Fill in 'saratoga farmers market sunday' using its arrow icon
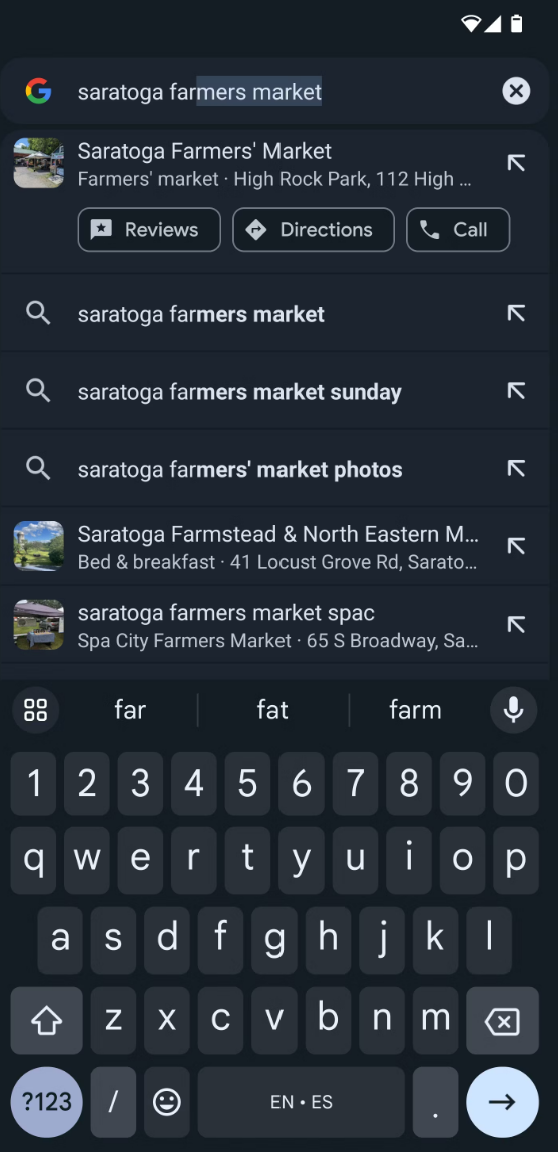This screenshot has height=1152, width=558. pyautogui.click(x=516, y=391)
